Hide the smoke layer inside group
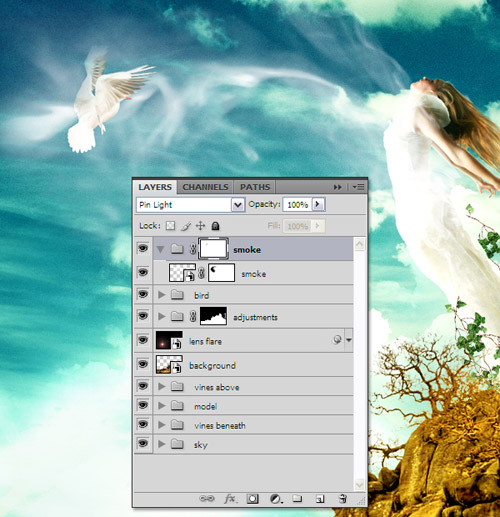The image size is (500, 517). pos(143,272)
